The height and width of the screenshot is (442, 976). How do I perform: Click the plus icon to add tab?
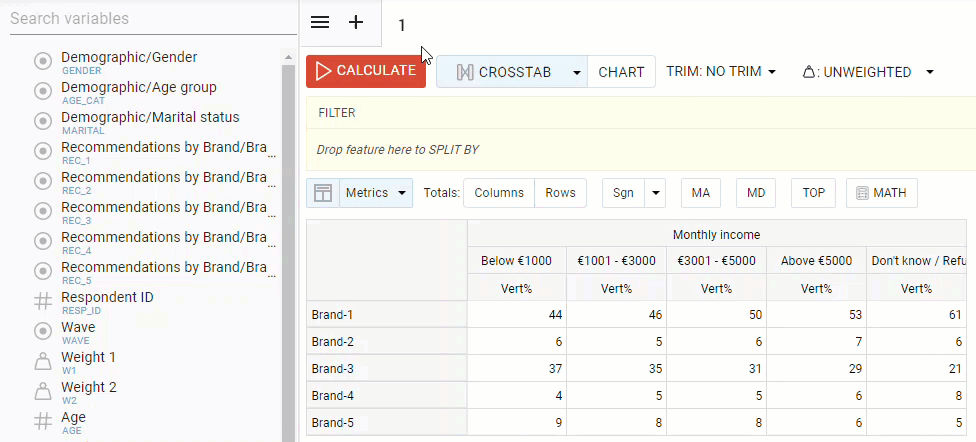point(356,23)
